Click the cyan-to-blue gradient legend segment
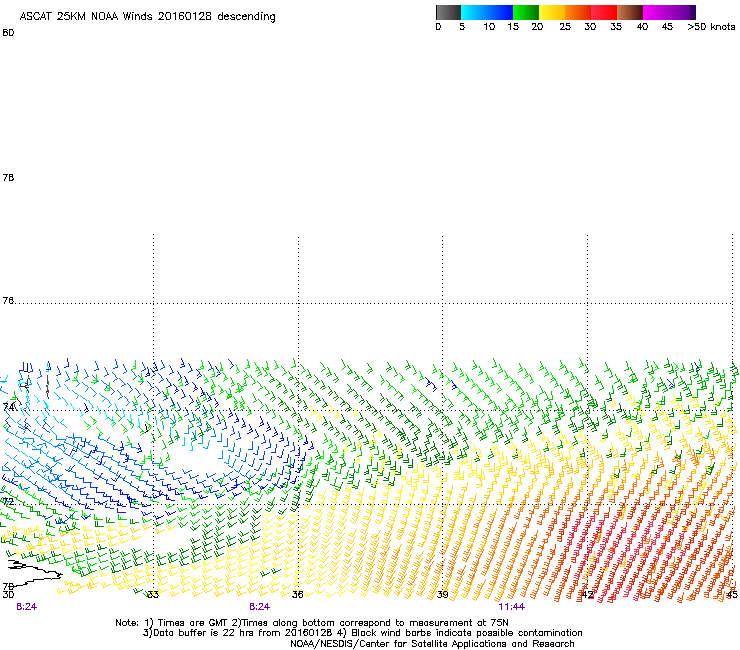This screenshot has height=650, width=740. point(487,12)
